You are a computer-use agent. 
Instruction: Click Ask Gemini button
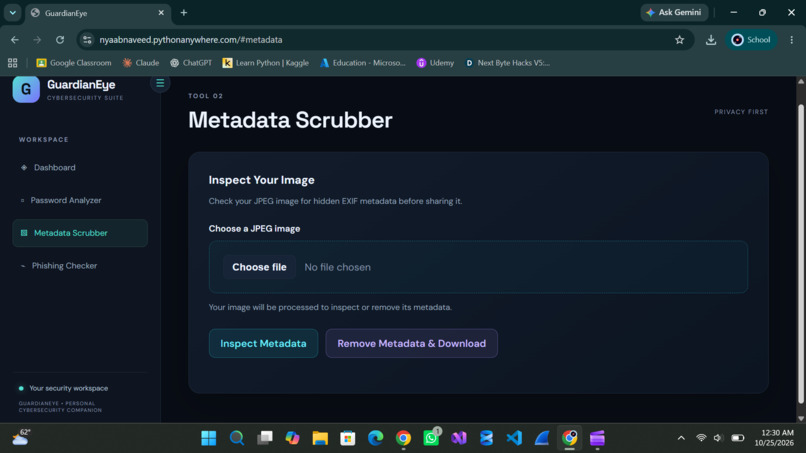click(674, 12)
